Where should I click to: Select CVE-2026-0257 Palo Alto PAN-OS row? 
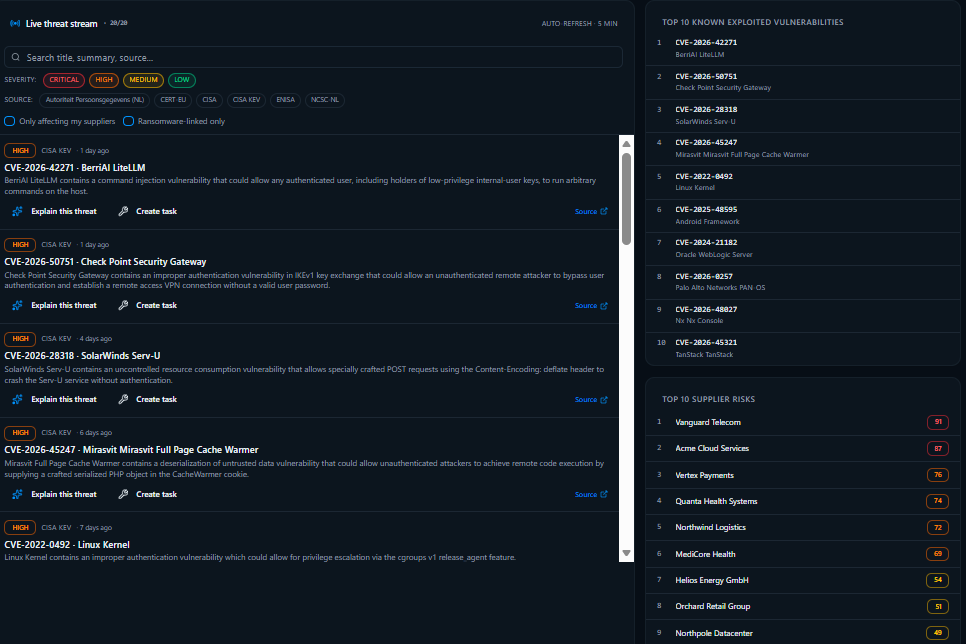(x=803, y=282)
